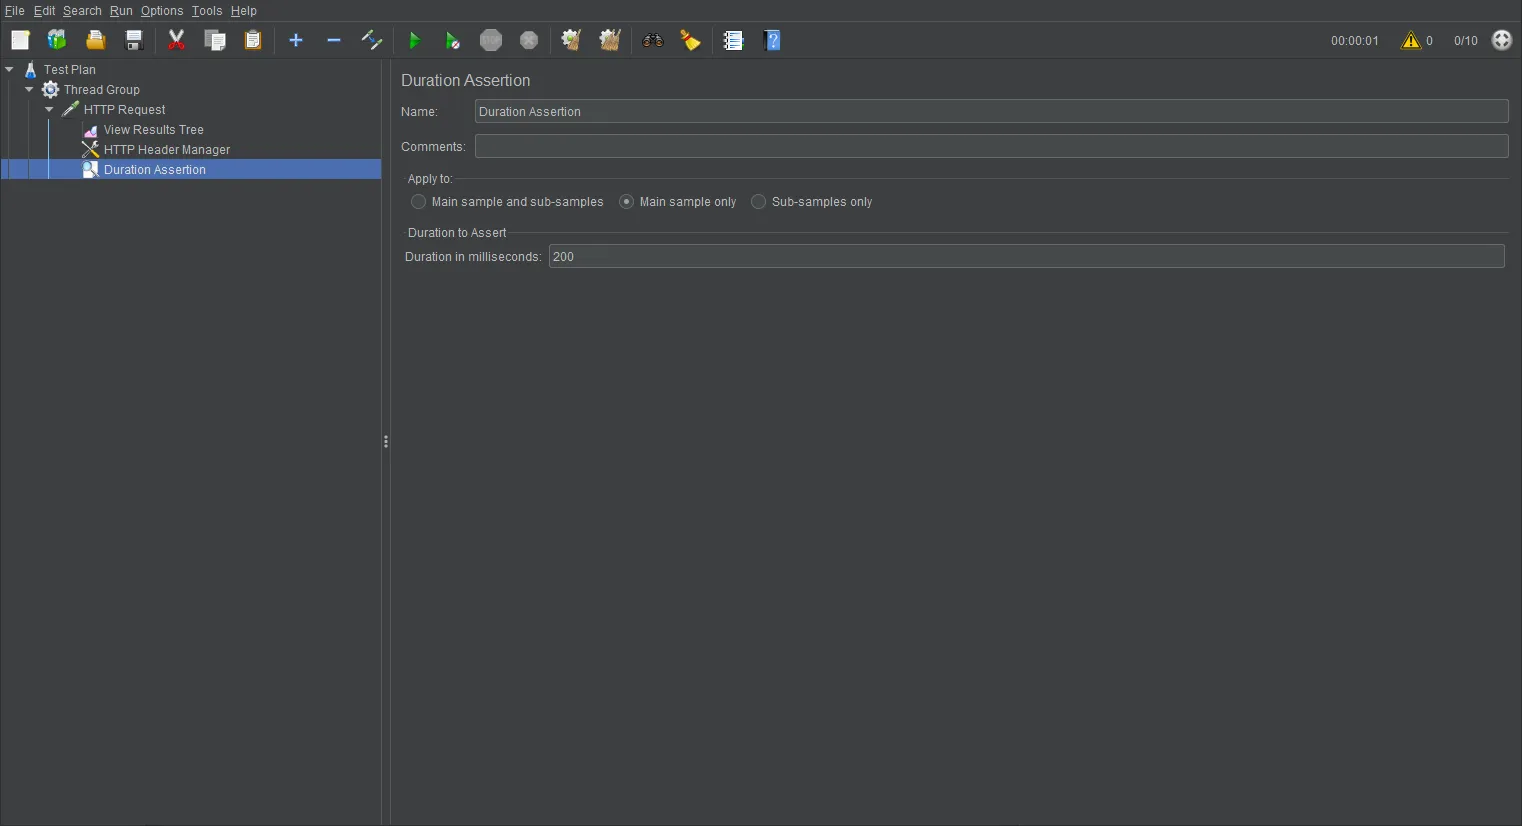The width and height of the screenshot is (1522, 826).
Task: Open the Run menu
Action: click(x=121, y=11)
